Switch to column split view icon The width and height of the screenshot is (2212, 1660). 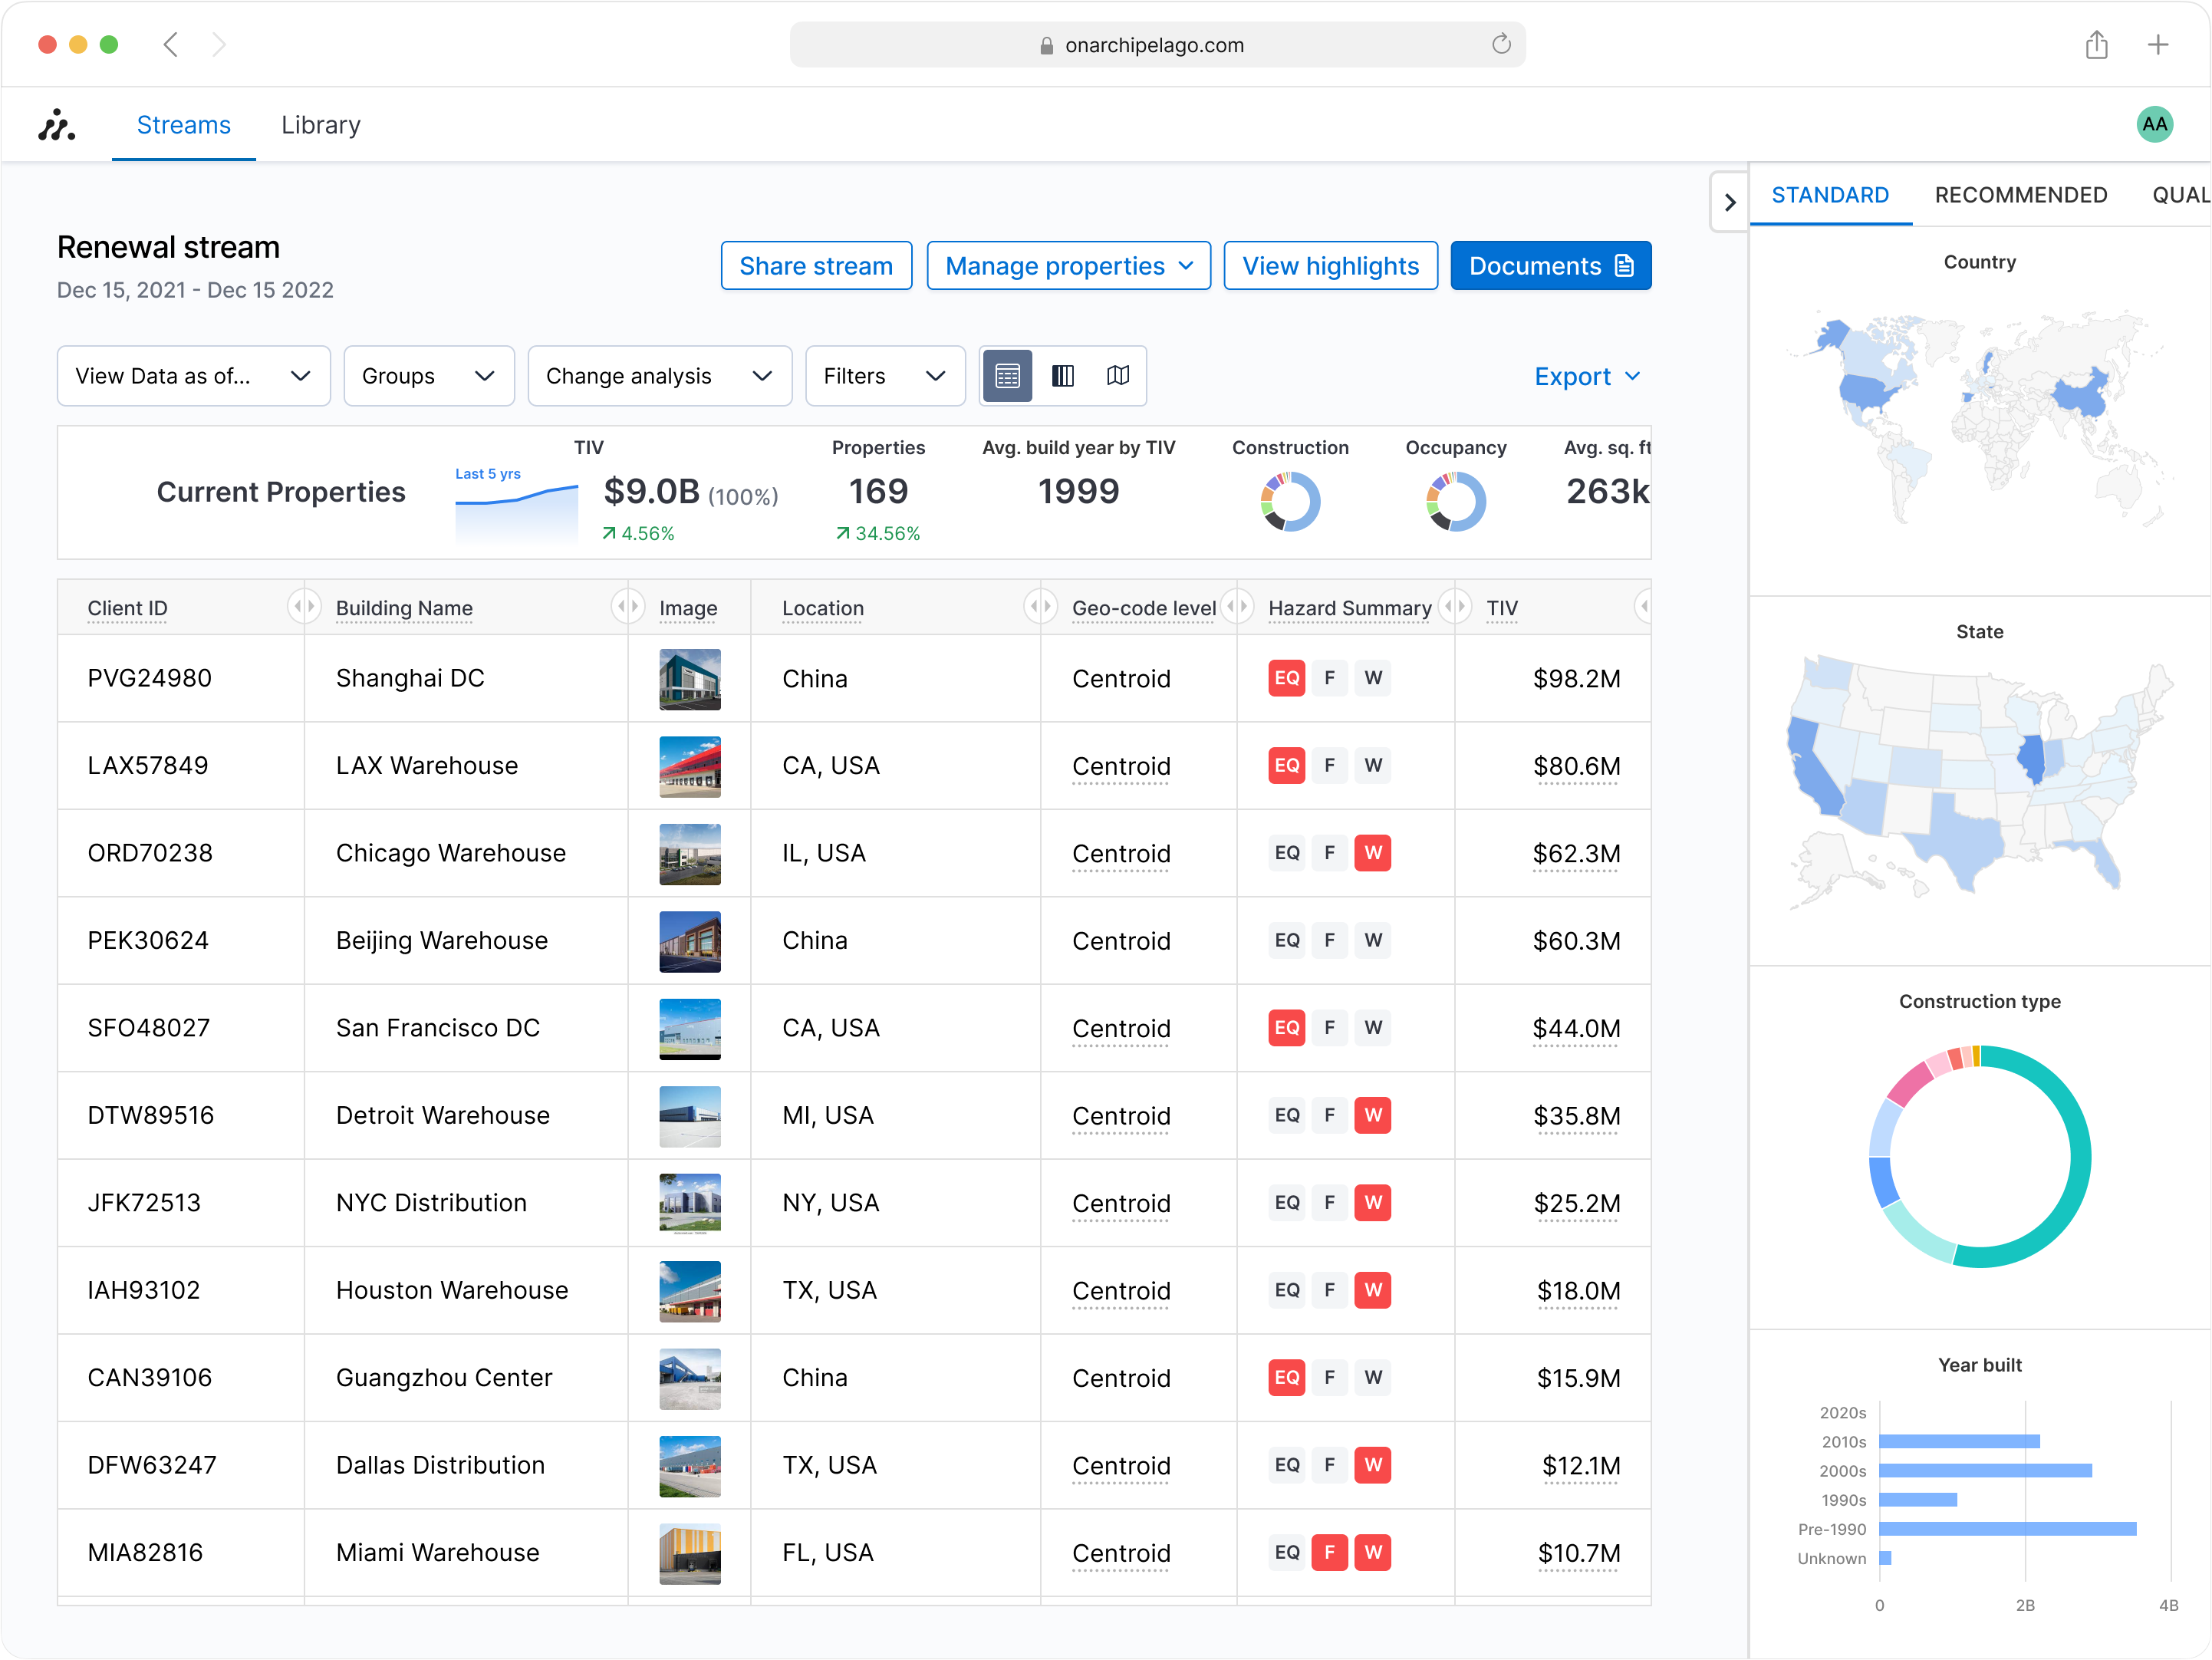1063,376
